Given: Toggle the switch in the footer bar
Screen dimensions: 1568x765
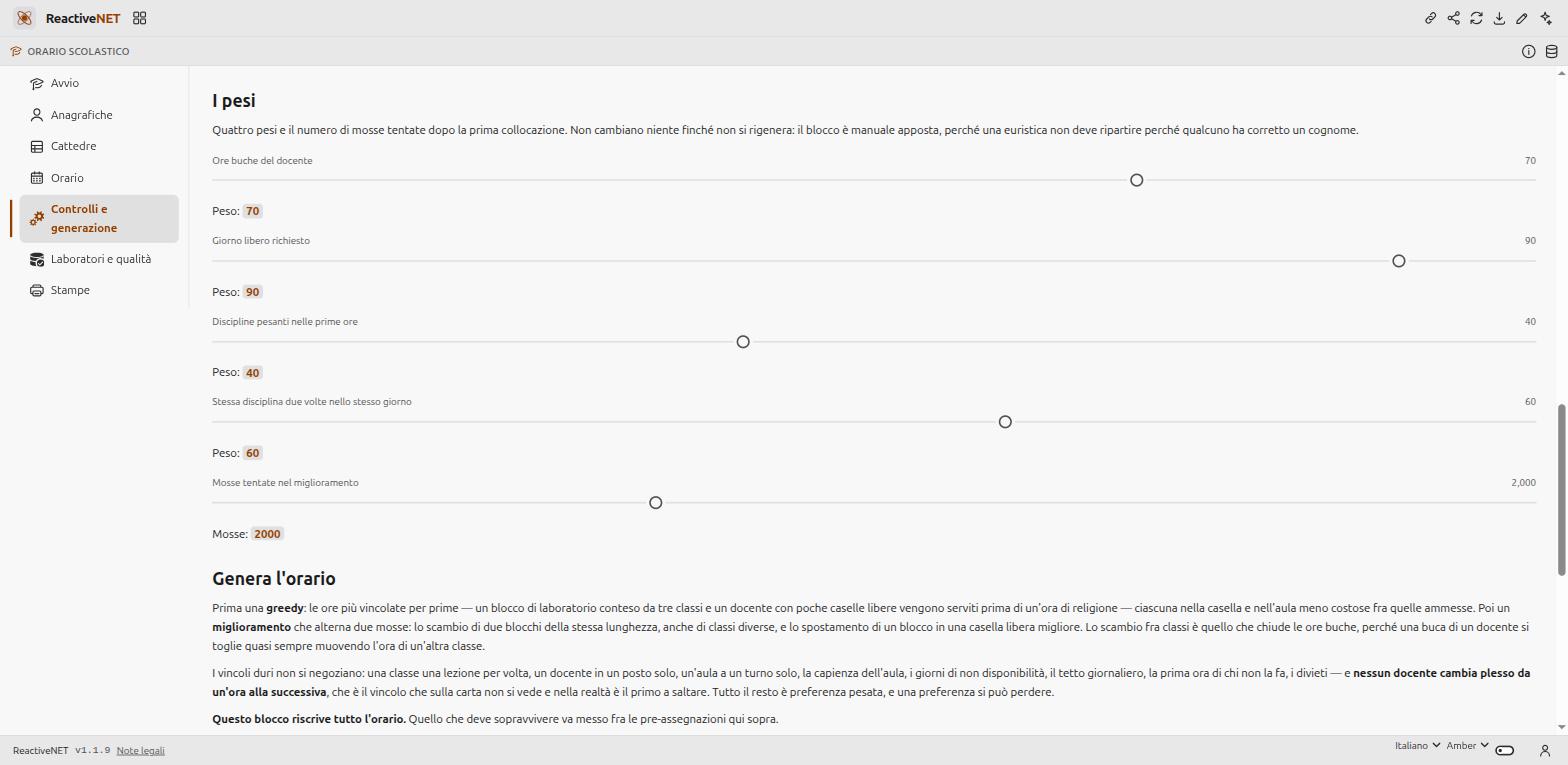Looking at the screenshot, I should [1505, 750].
